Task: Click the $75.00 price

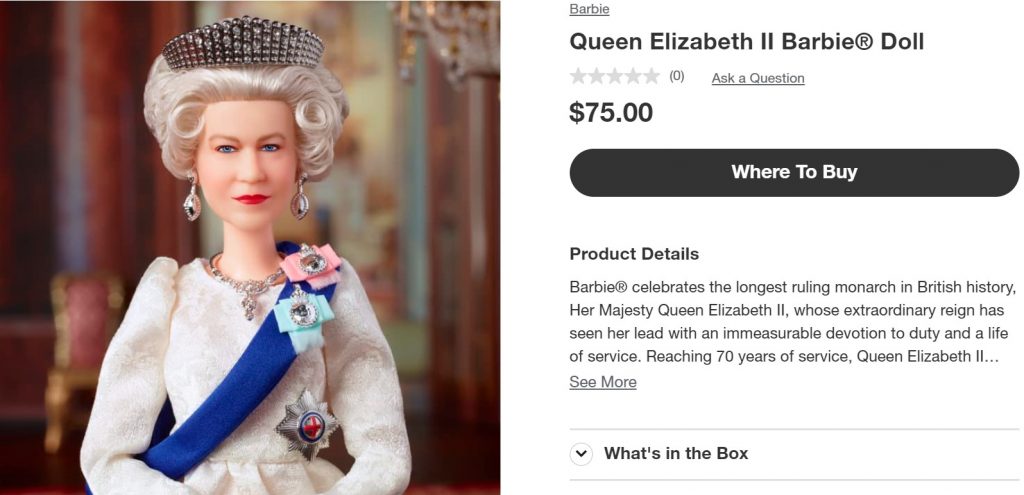Action: pos(611,113)
